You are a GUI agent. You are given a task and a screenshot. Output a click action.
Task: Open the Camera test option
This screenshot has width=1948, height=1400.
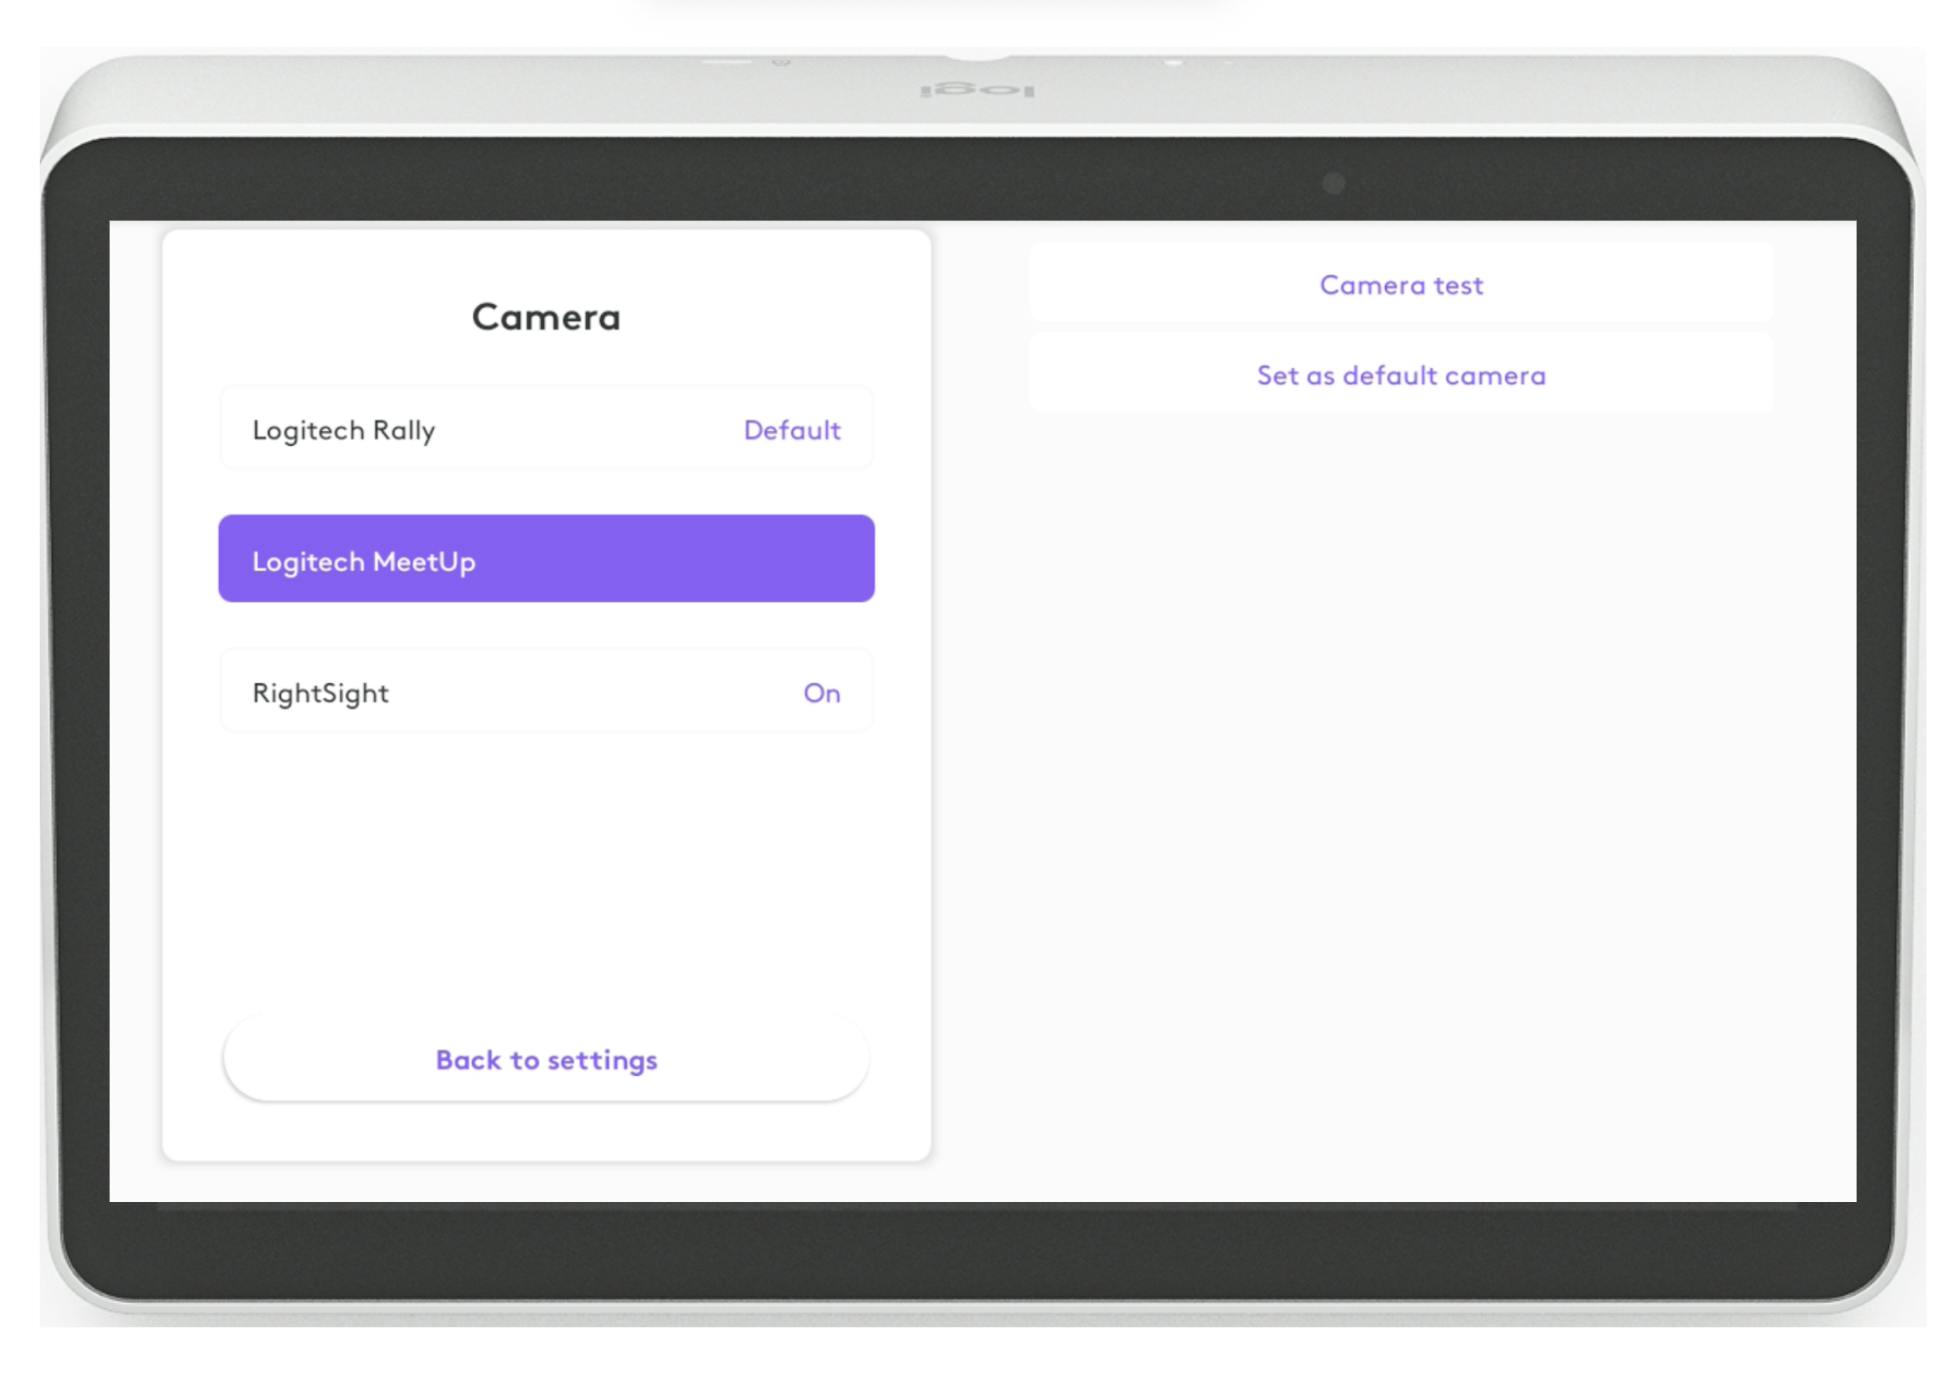point(1400,285)
